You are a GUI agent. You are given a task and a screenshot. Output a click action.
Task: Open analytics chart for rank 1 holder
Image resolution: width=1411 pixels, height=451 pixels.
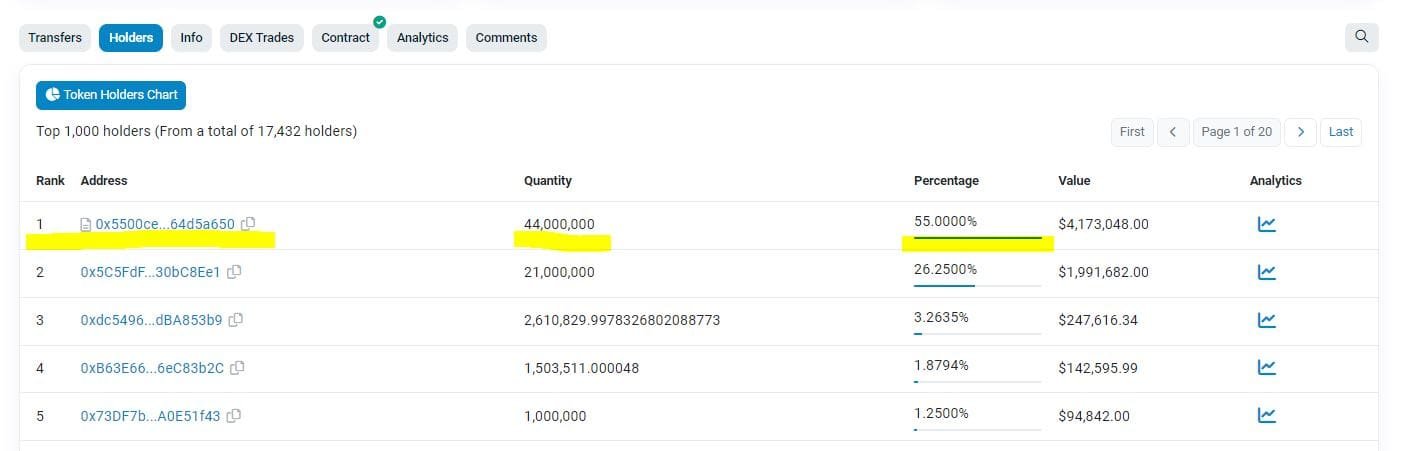(1266, 224)
